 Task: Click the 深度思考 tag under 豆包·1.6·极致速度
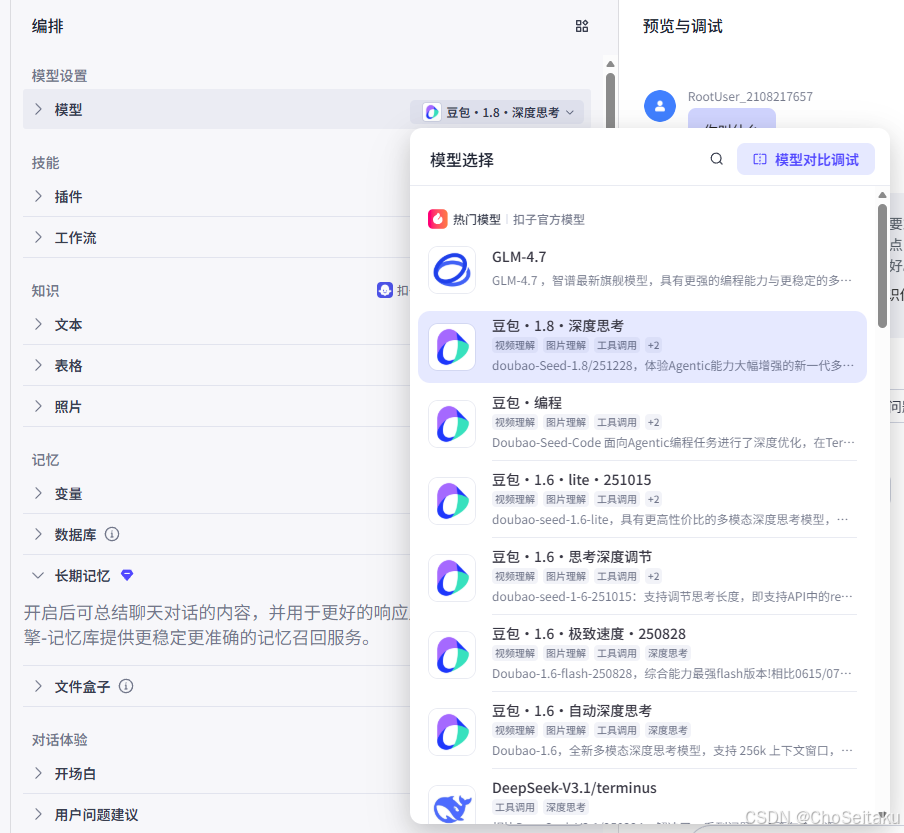668,653
